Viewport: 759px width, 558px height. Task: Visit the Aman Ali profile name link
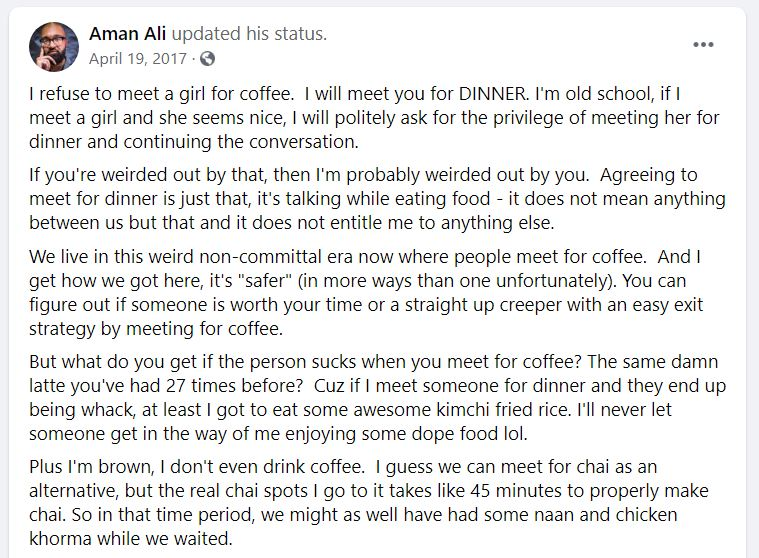(127, 34)
